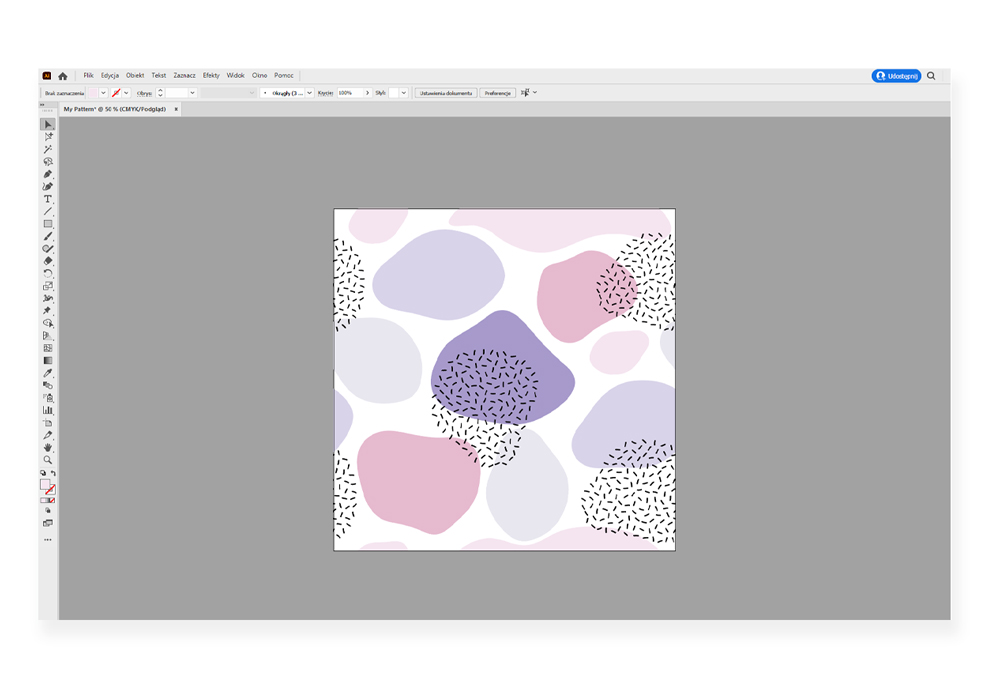Select the Magic Wand tool
The image size is (1000, 686).
(x=47, y=149)
